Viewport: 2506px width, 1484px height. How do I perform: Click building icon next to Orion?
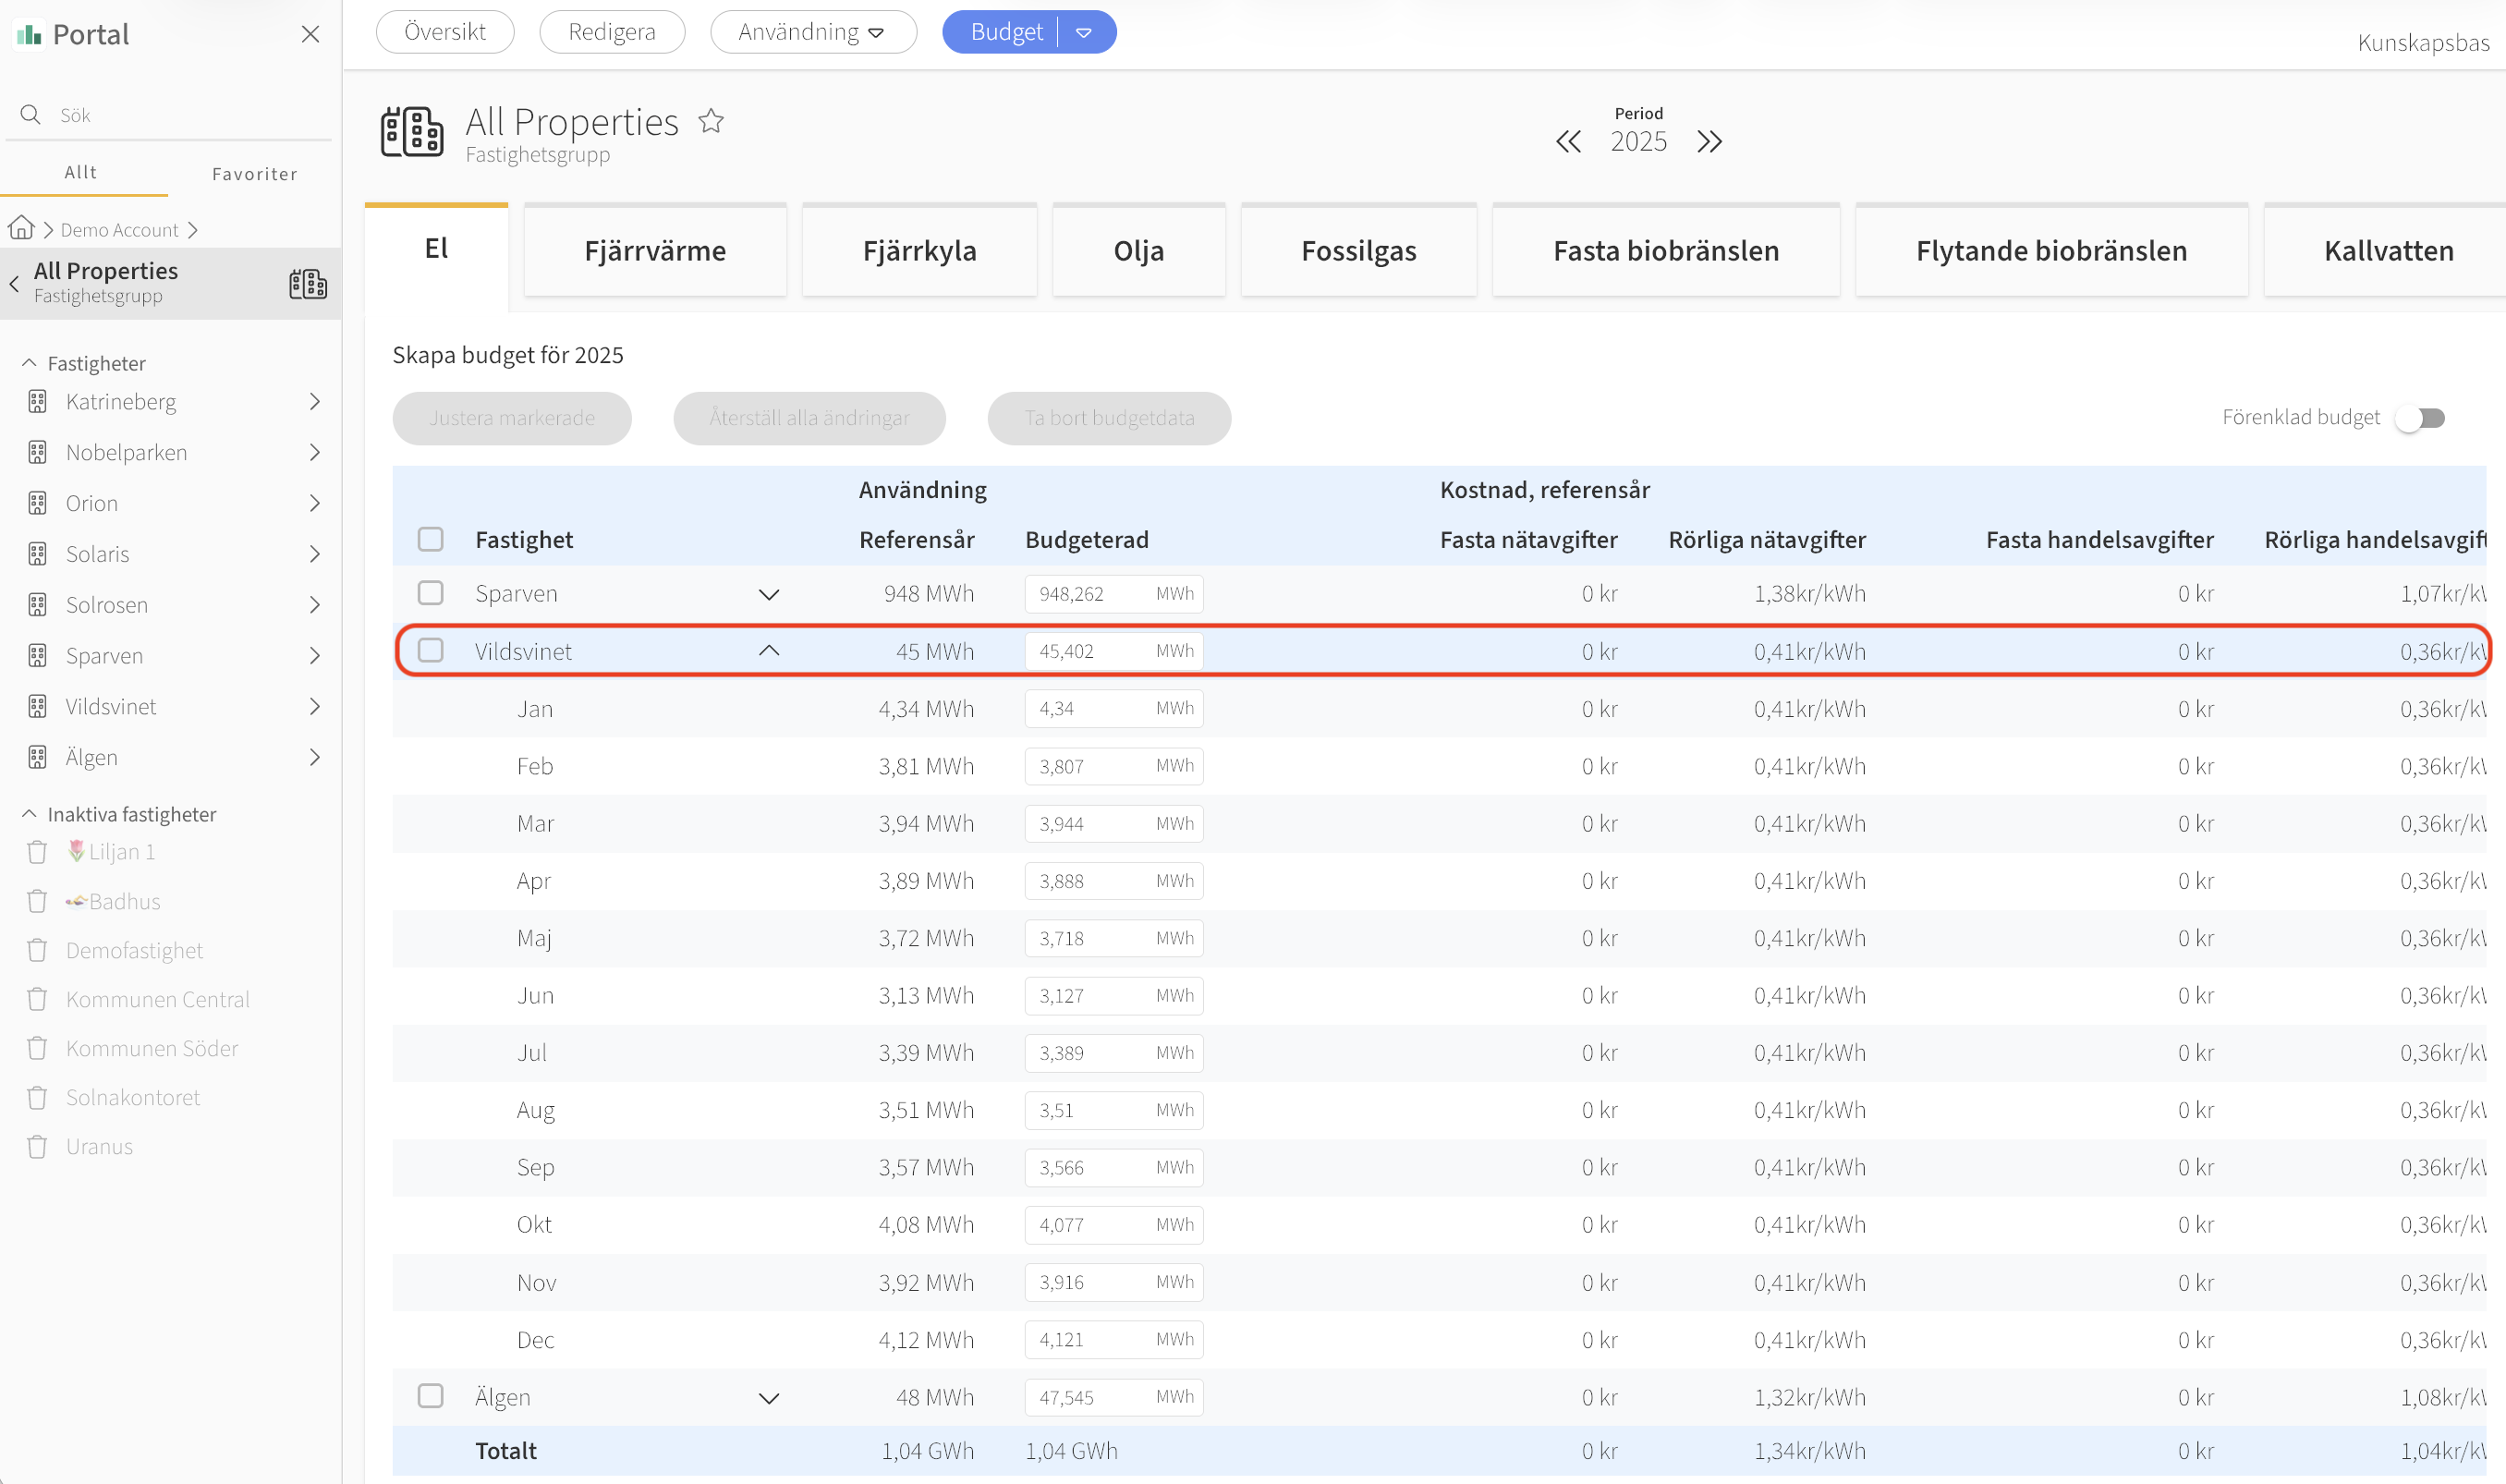click(37, 503)
